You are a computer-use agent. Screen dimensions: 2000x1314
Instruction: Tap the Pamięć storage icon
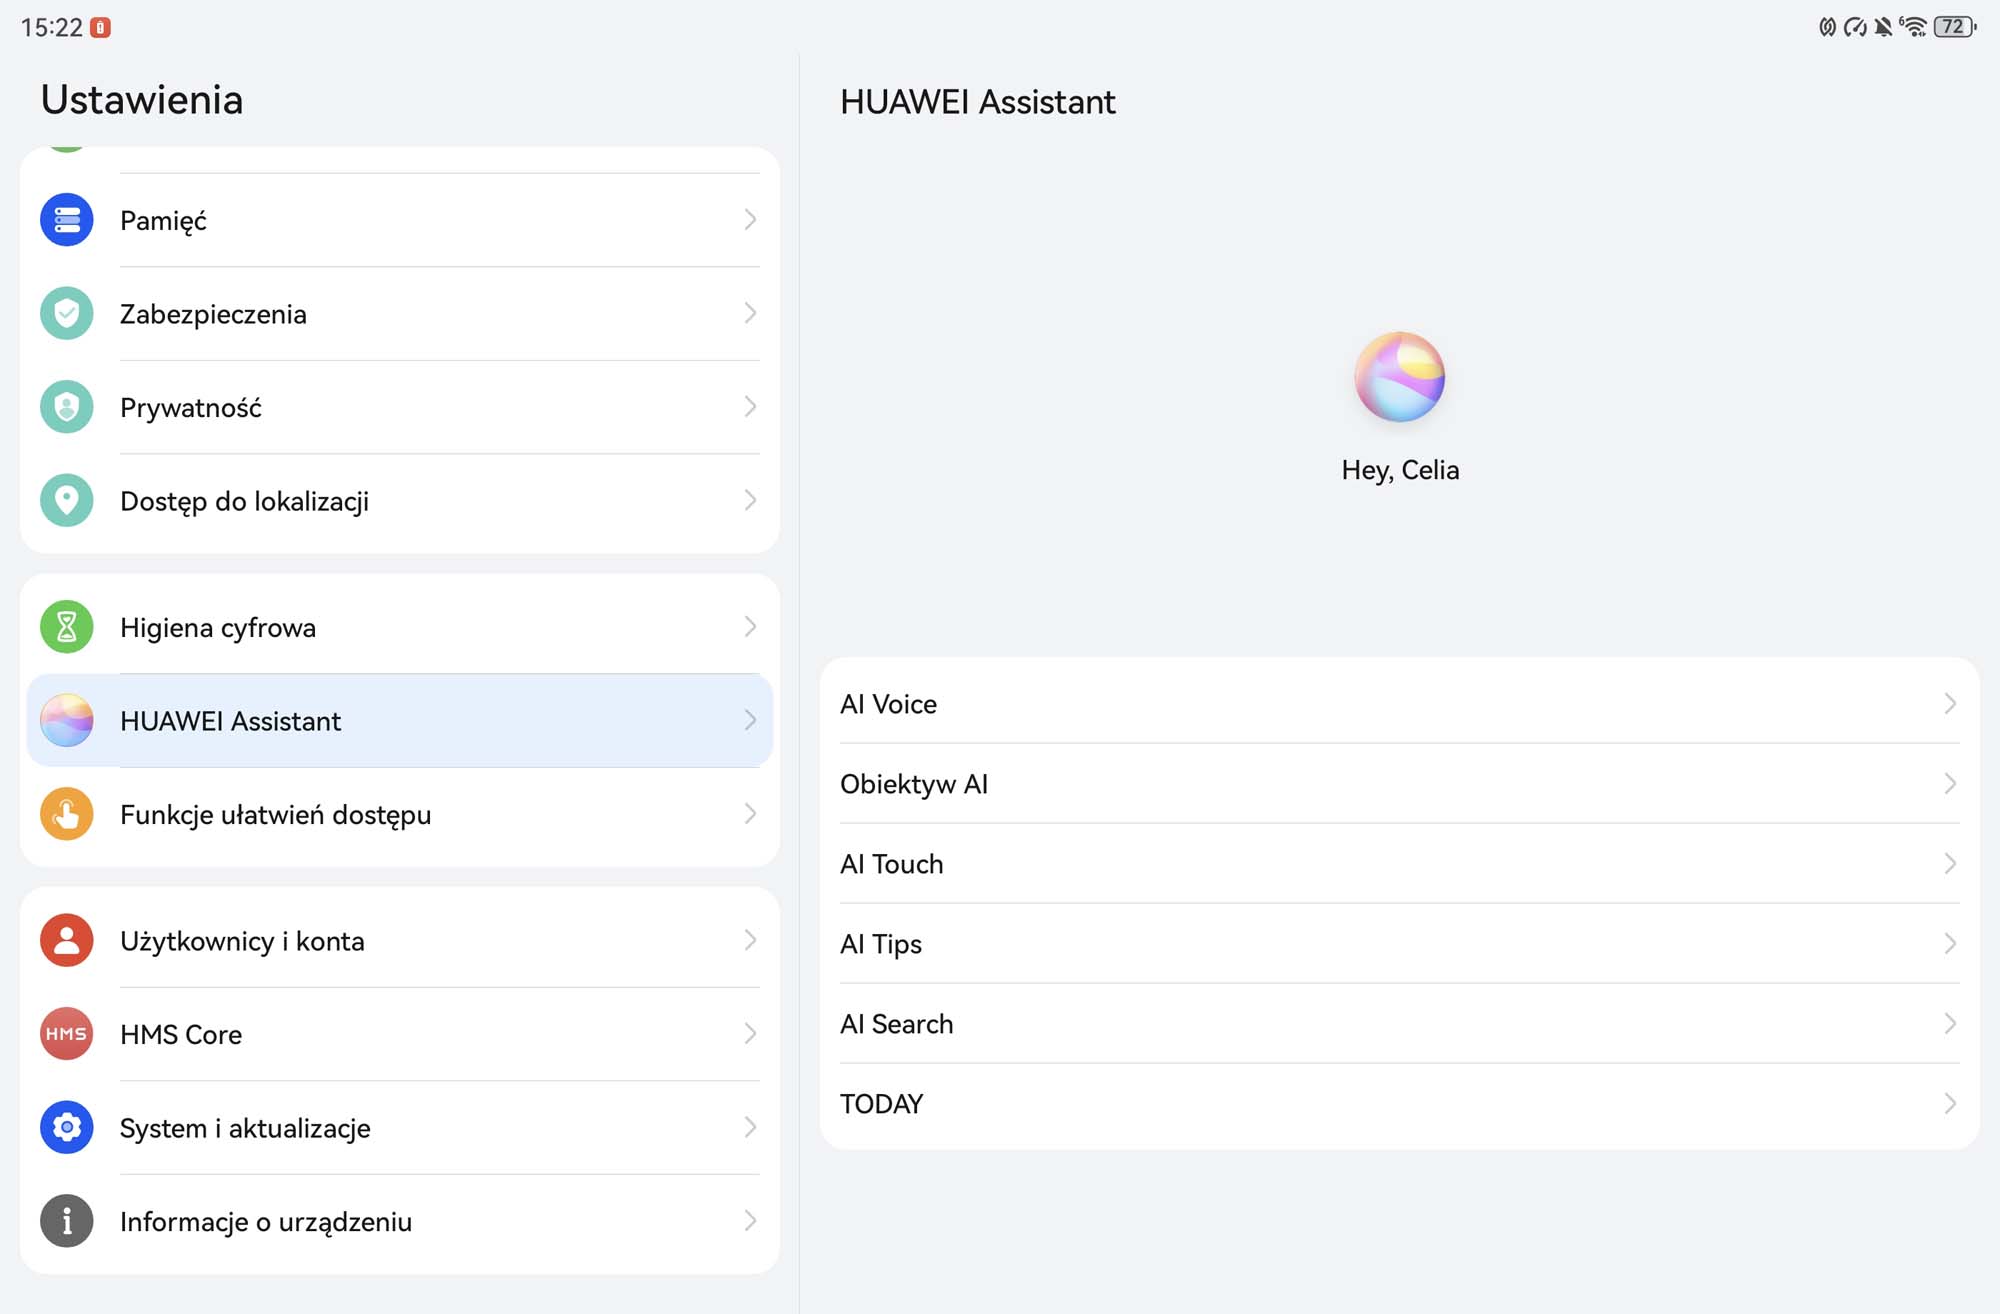click(67, 220)
